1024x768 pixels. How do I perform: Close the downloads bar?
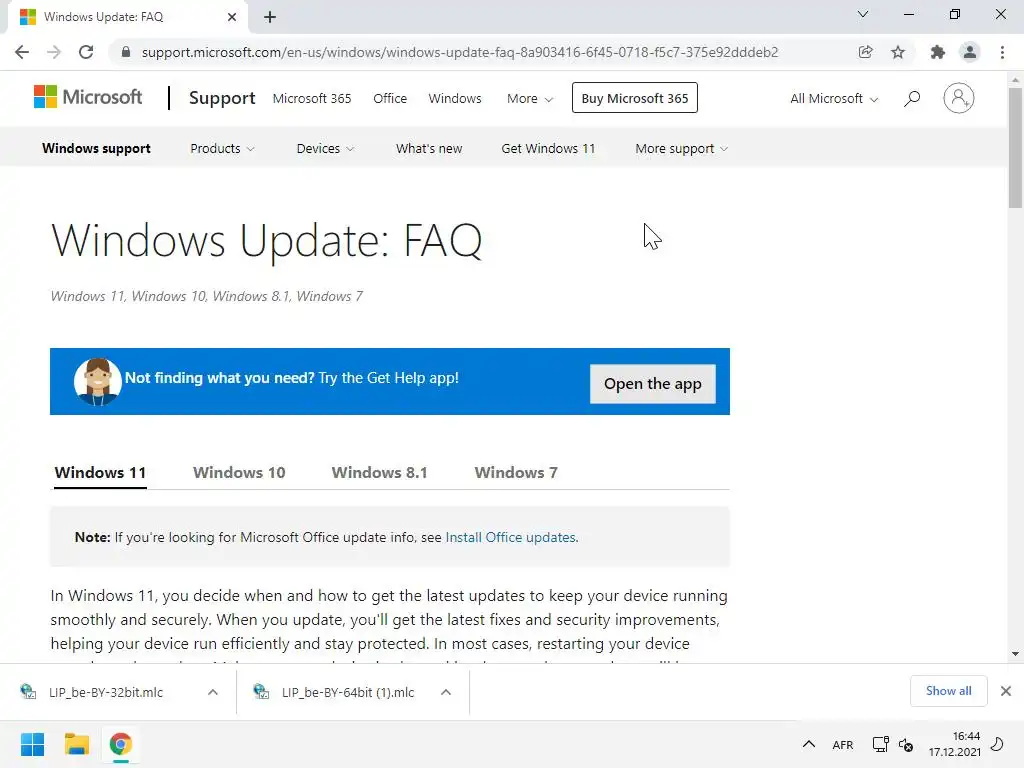tap(1006, 691)
